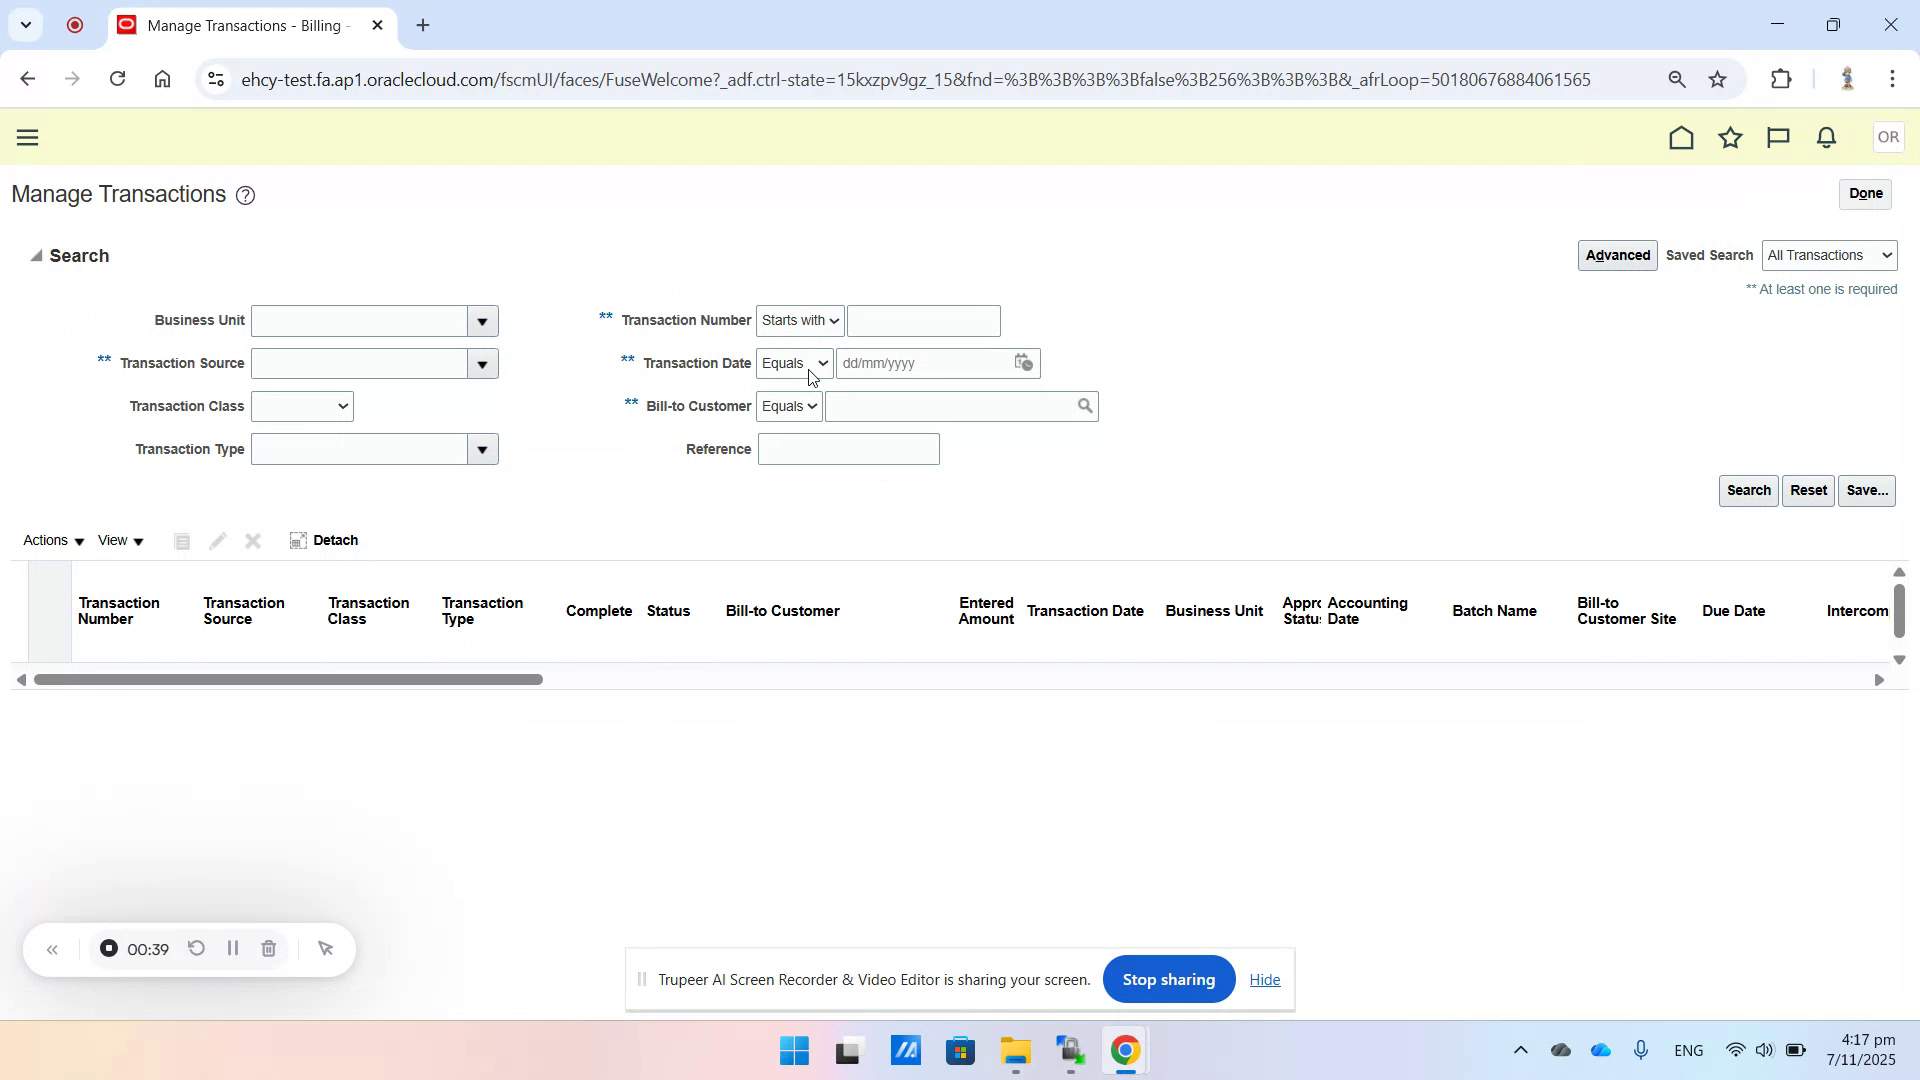
Task: Open the navigator hamburger menu
Action: 27,137
